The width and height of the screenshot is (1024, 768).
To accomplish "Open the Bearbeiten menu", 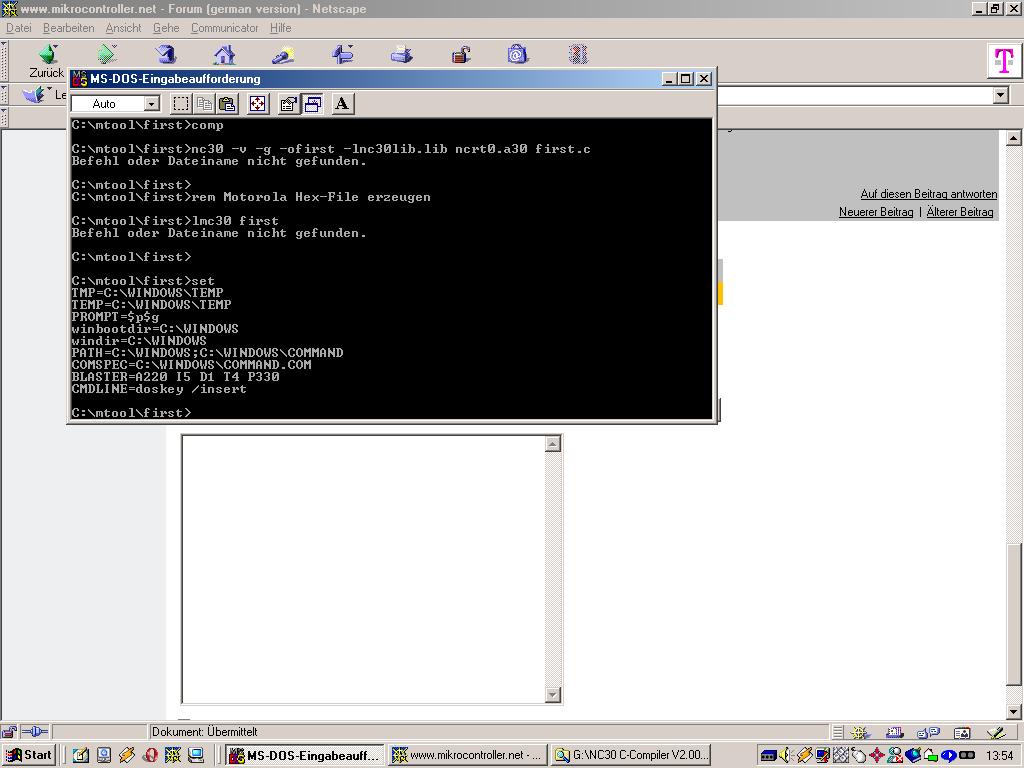I will 69,28.
